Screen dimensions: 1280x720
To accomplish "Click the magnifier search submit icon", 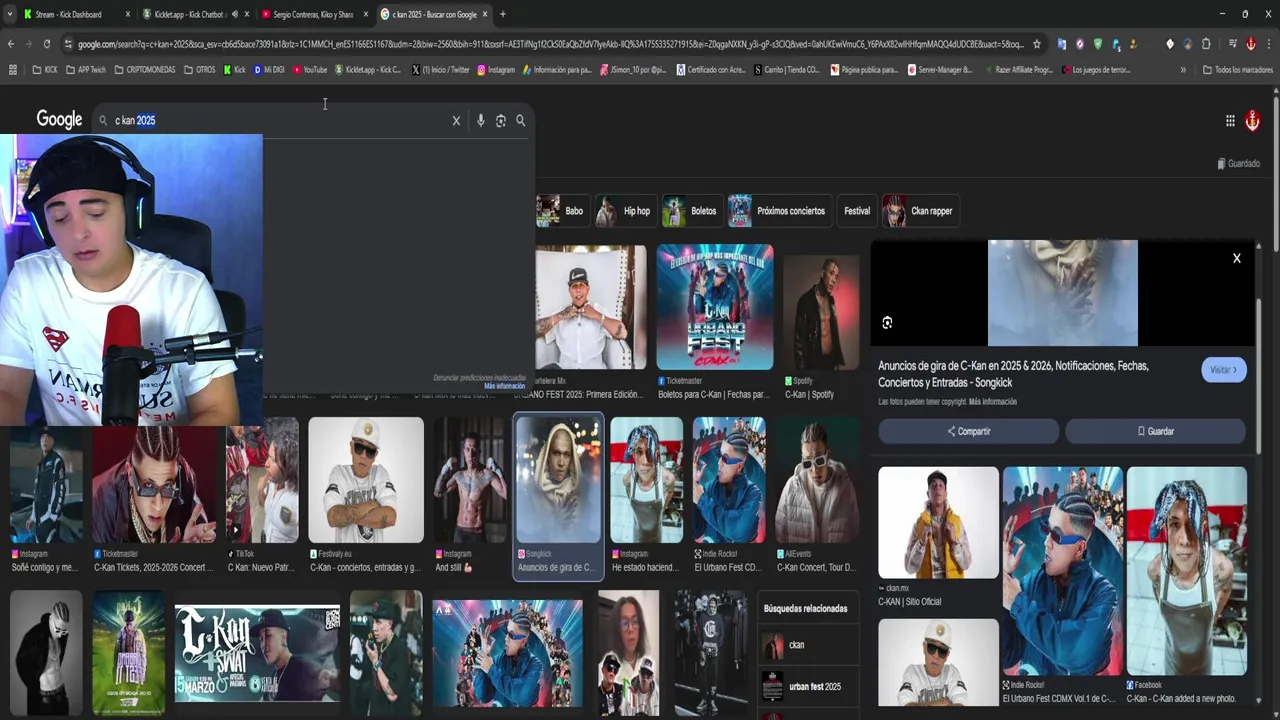I will [x=520, y=120].
